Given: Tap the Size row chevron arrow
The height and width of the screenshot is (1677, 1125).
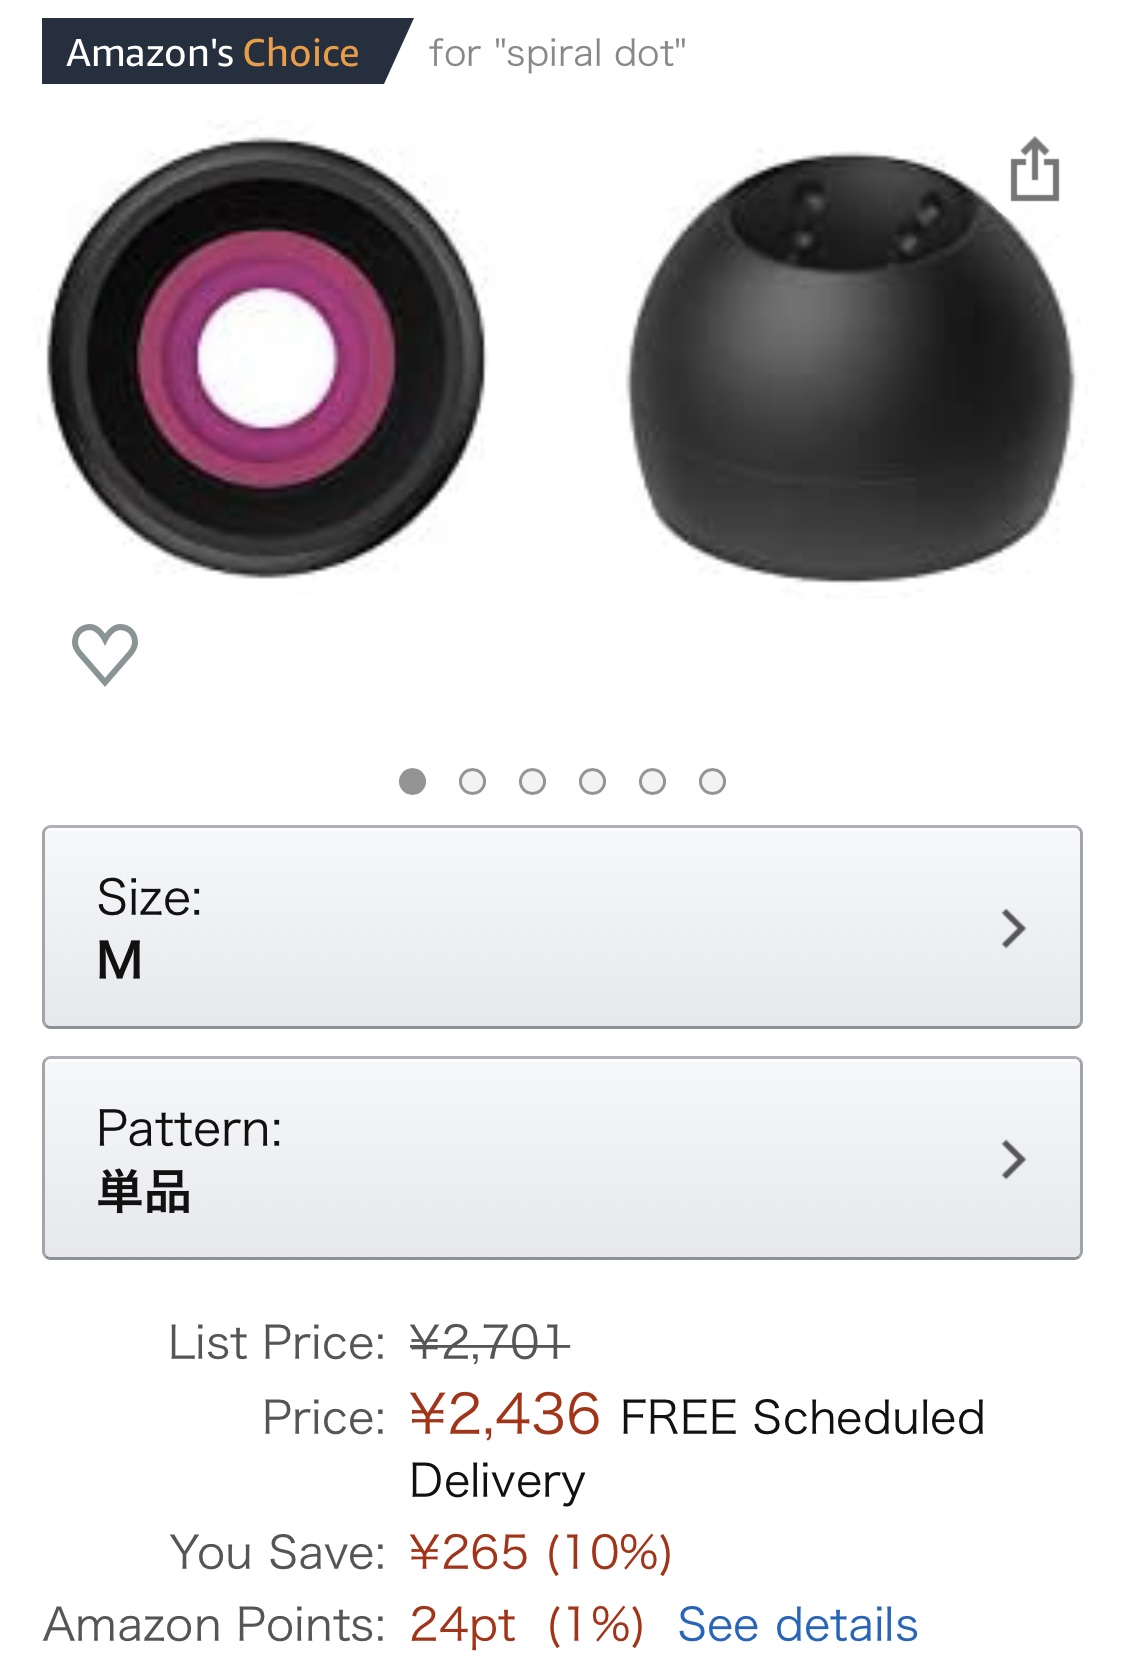Looking at the screenshot, I should coord(1013,929).
